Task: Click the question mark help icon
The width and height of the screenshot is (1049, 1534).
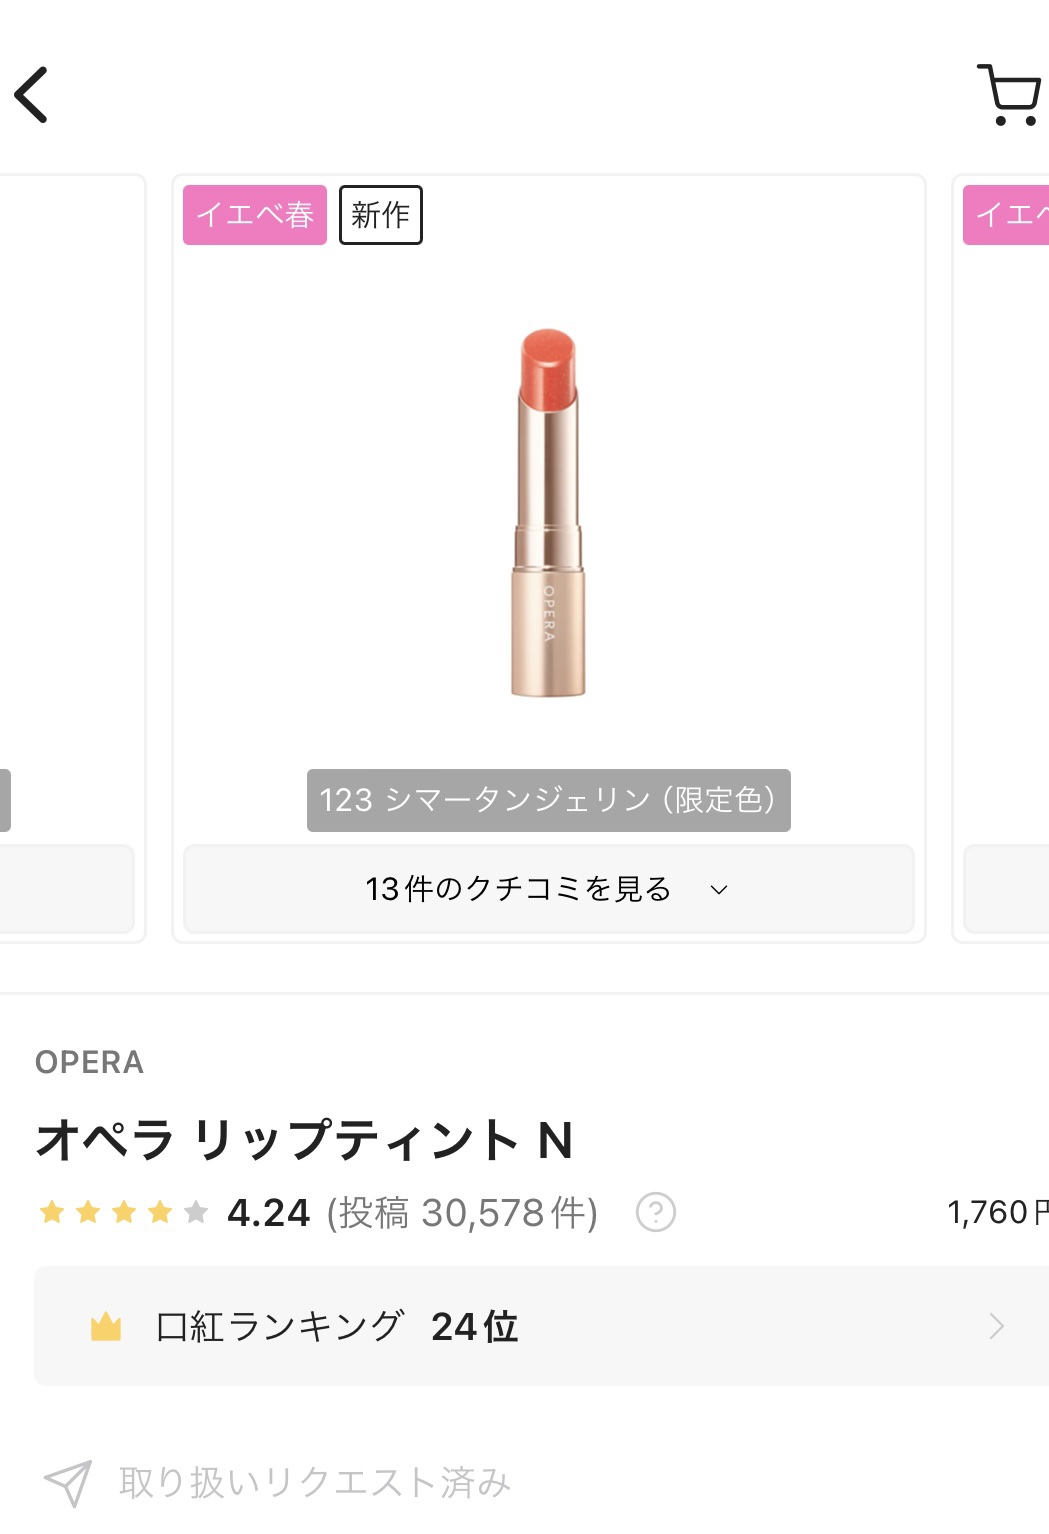Action: point(656,1213)
